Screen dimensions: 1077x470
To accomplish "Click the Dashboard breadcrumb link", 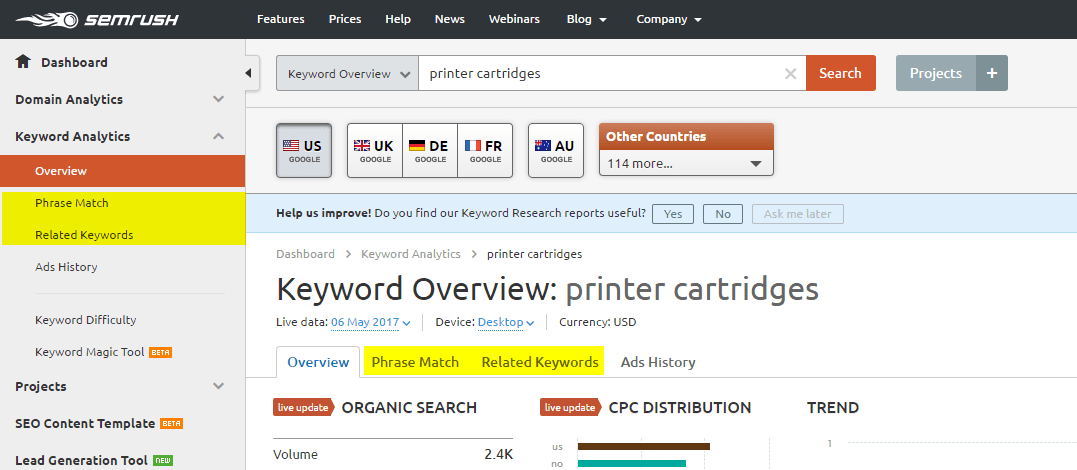I will click(x=305, y=254).
